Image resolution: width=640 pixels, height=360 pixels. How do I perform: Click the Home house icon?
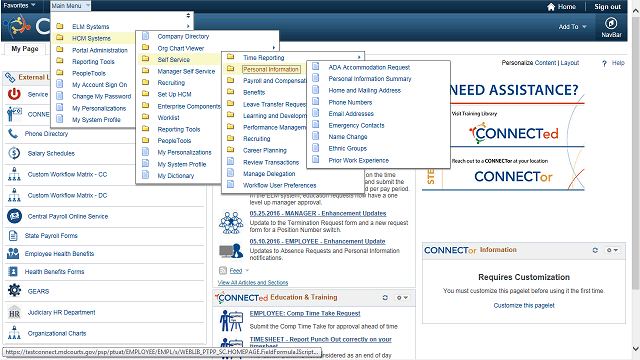(551, 7)
